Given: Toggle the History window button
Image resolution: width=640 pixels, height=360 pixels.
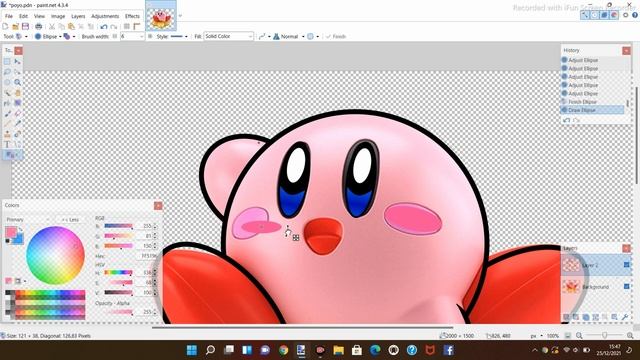Looking at the screenshot, I should tap(595, 15).
